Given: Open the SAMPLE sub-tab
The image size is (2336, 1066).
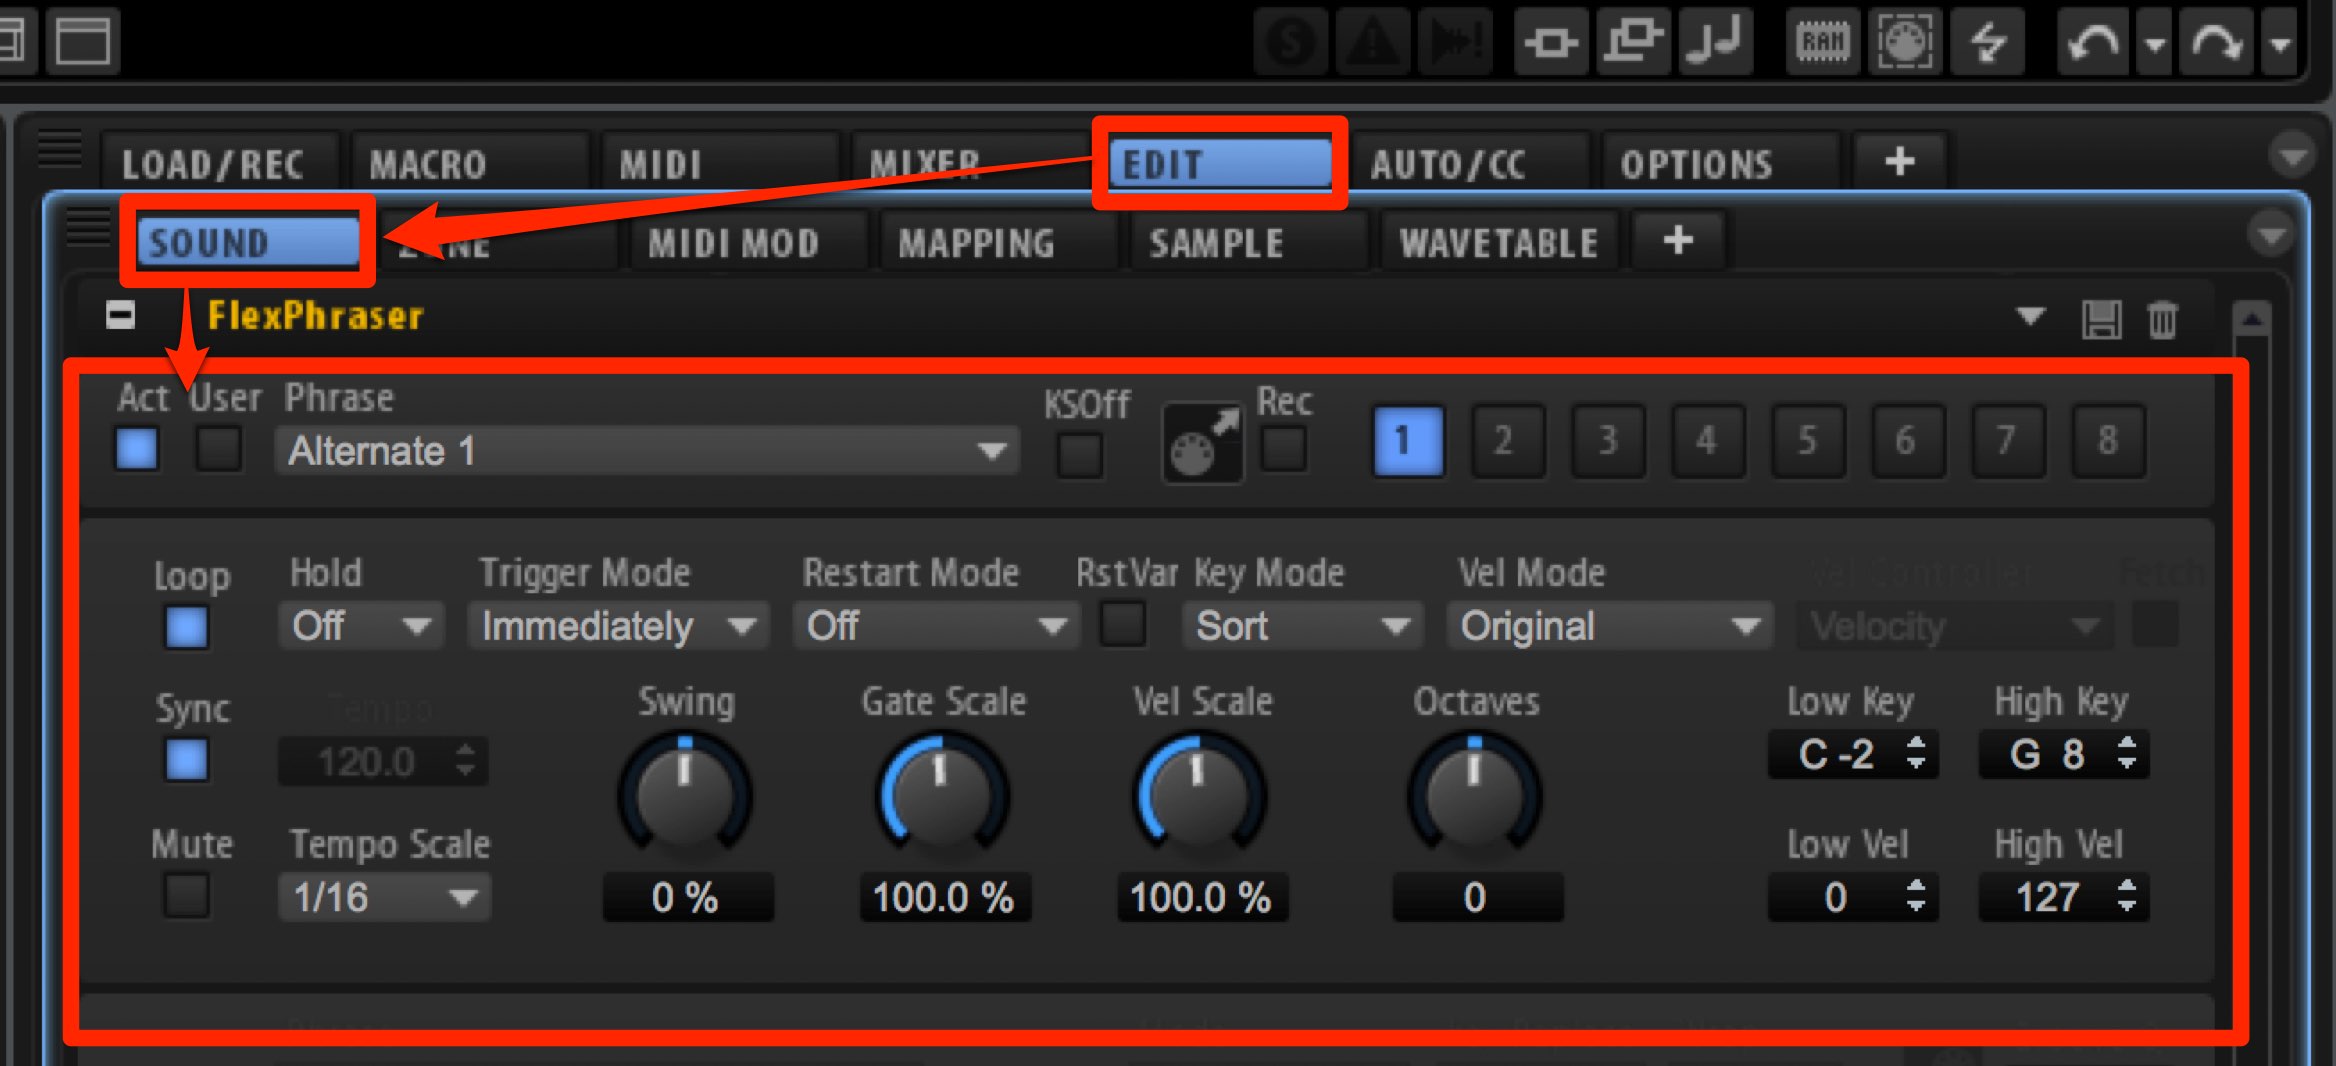Looking at the screenshot, I should click(1247, 243).
